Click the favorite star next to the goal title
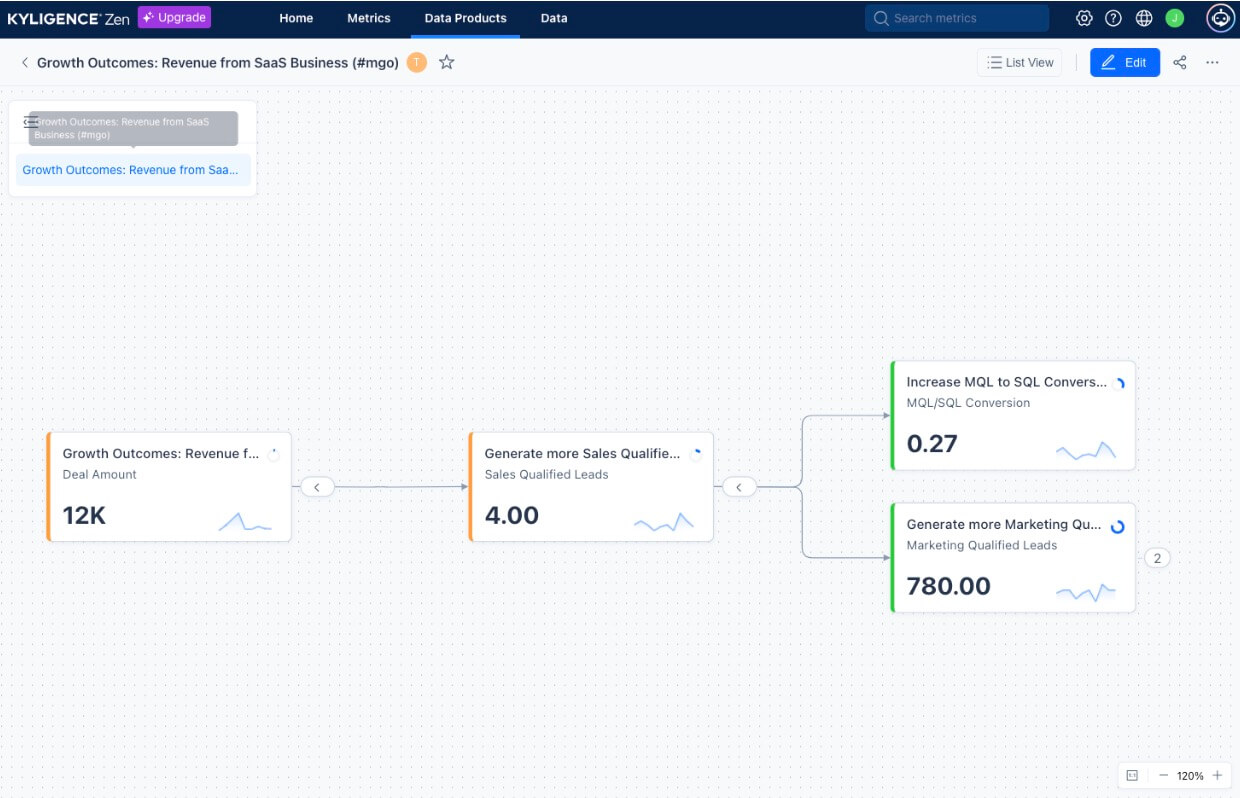Screen dimensions: 1240x798 (x=446, y=61)
